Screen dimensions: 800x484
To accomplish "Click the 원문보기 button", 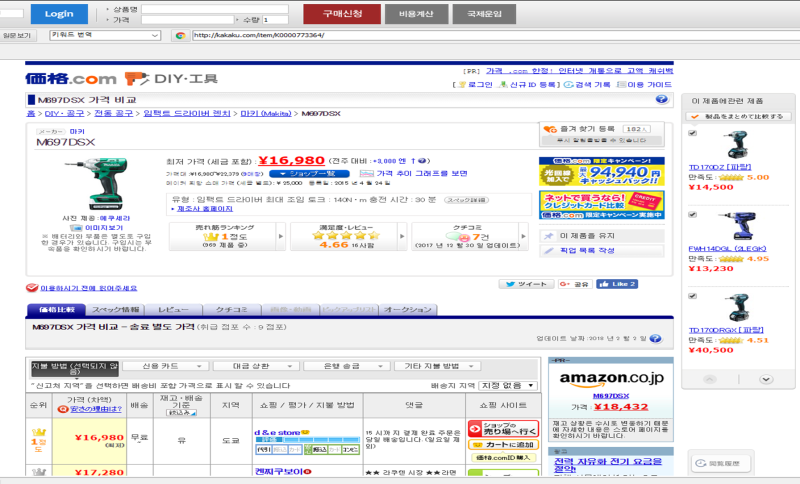I will tap(17, 36).
